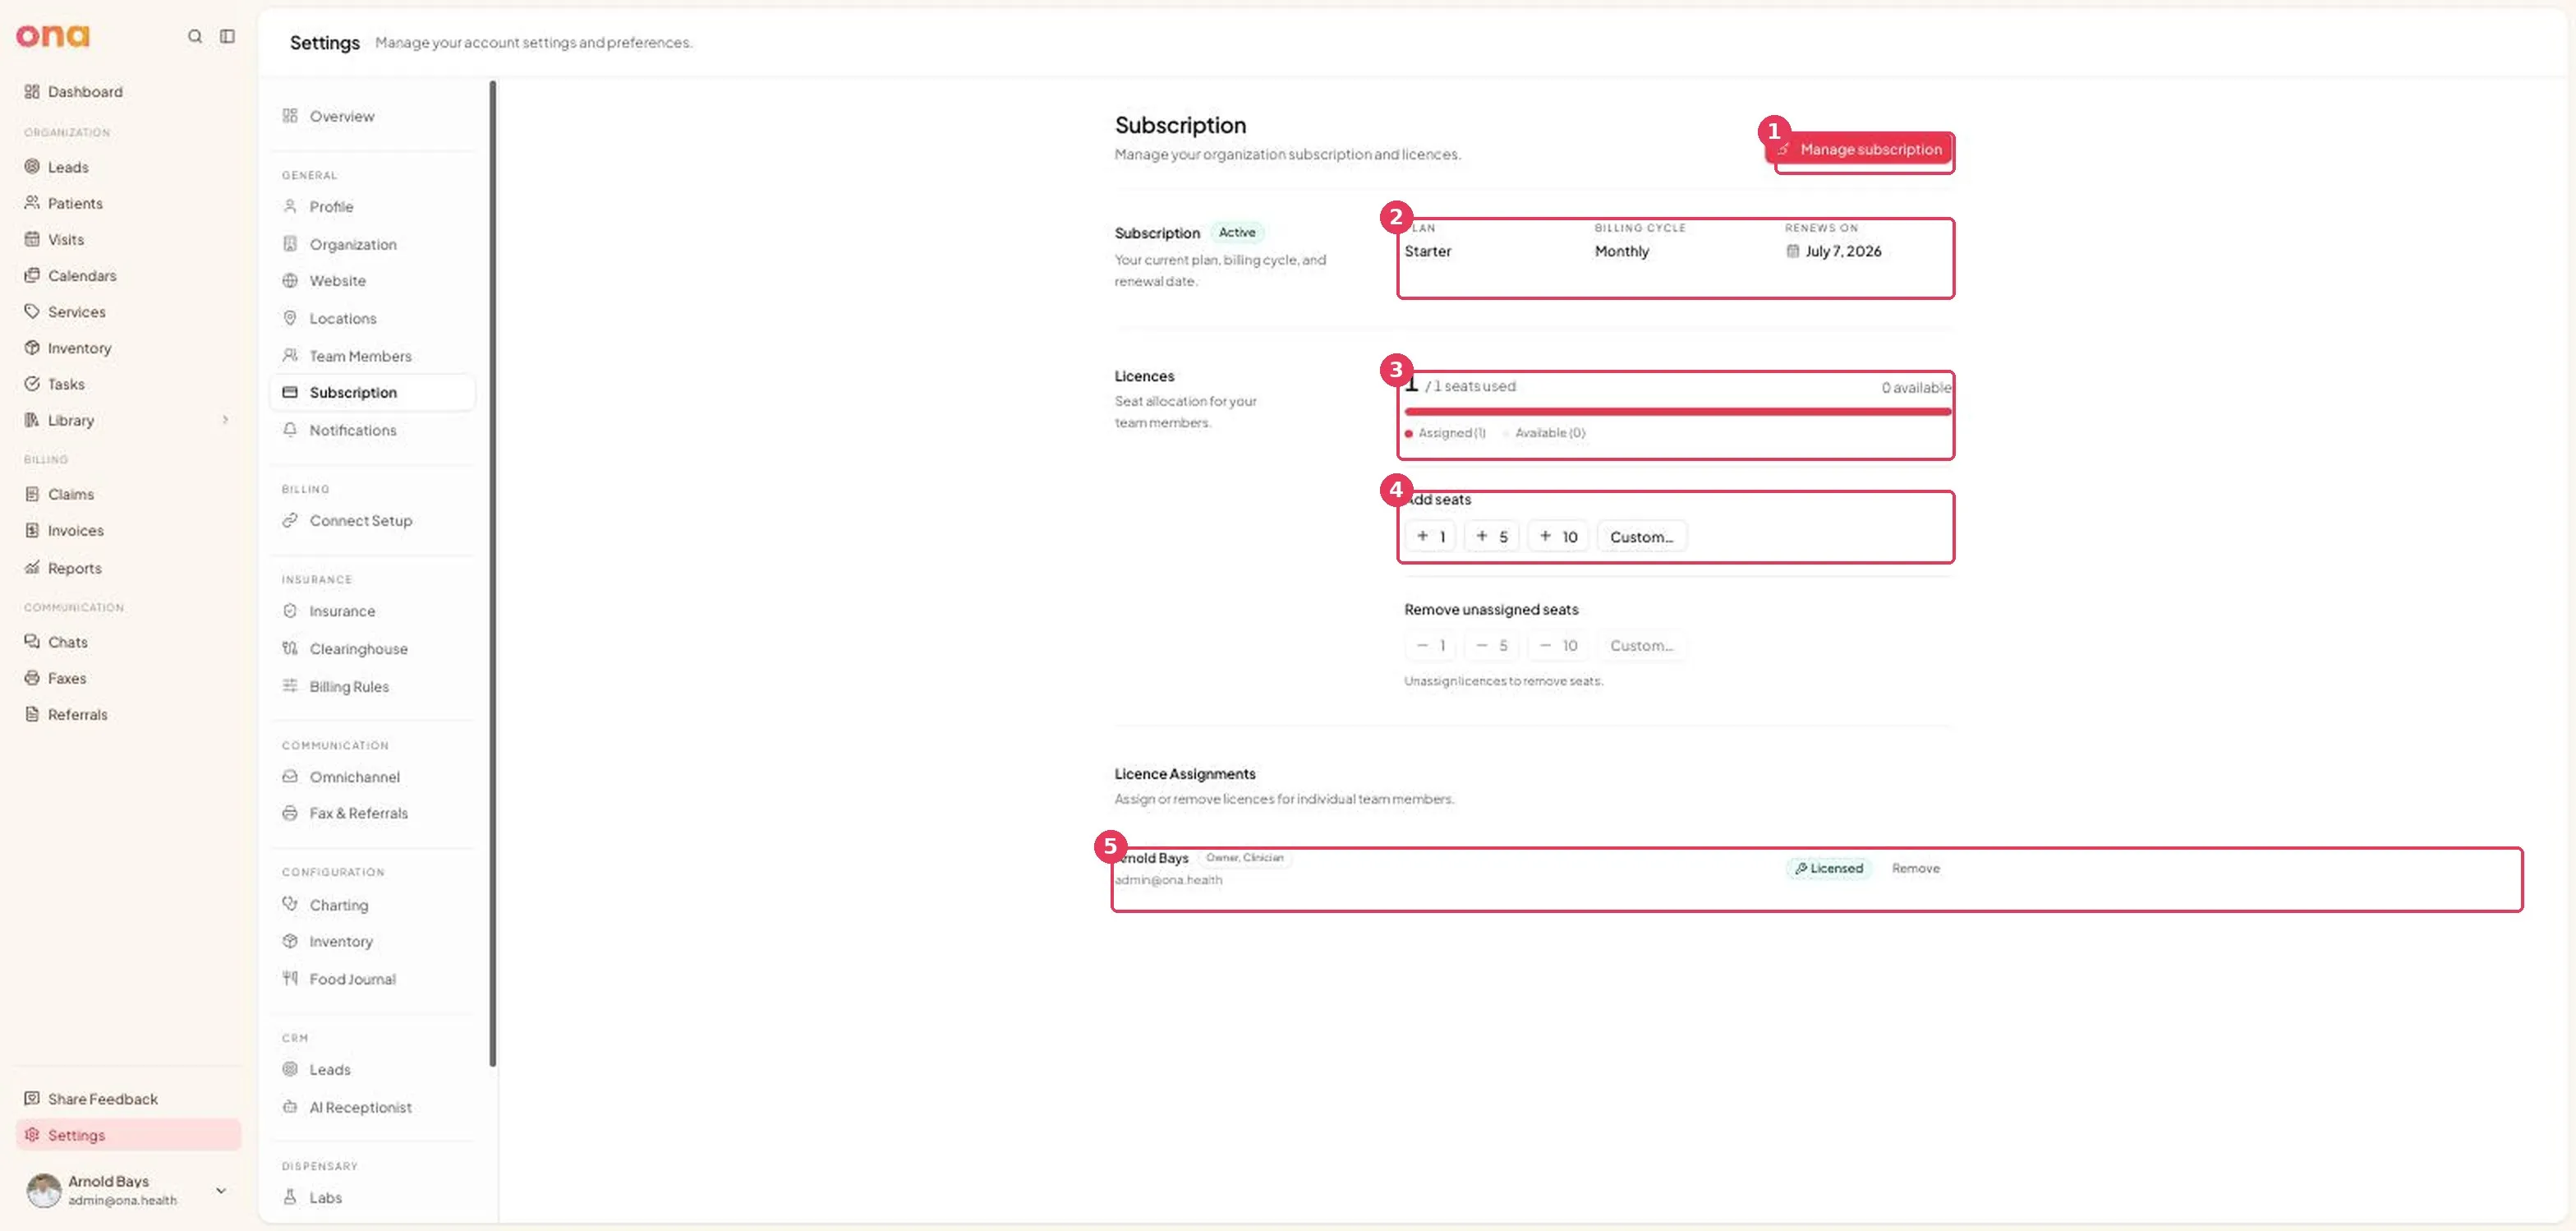Remove 1 unassigned seat button
2576x1231 pixels.
[1430, 645]
